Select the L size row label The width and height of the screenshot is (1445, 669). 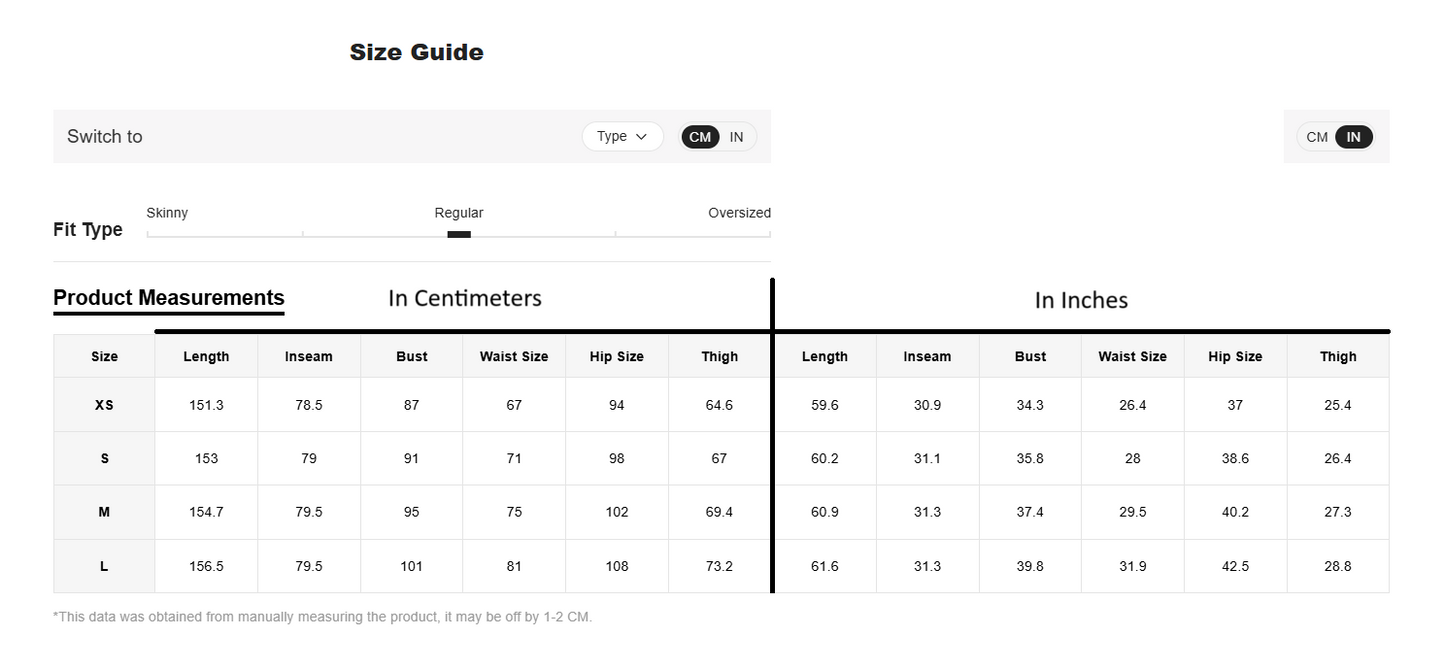(103, 565)
